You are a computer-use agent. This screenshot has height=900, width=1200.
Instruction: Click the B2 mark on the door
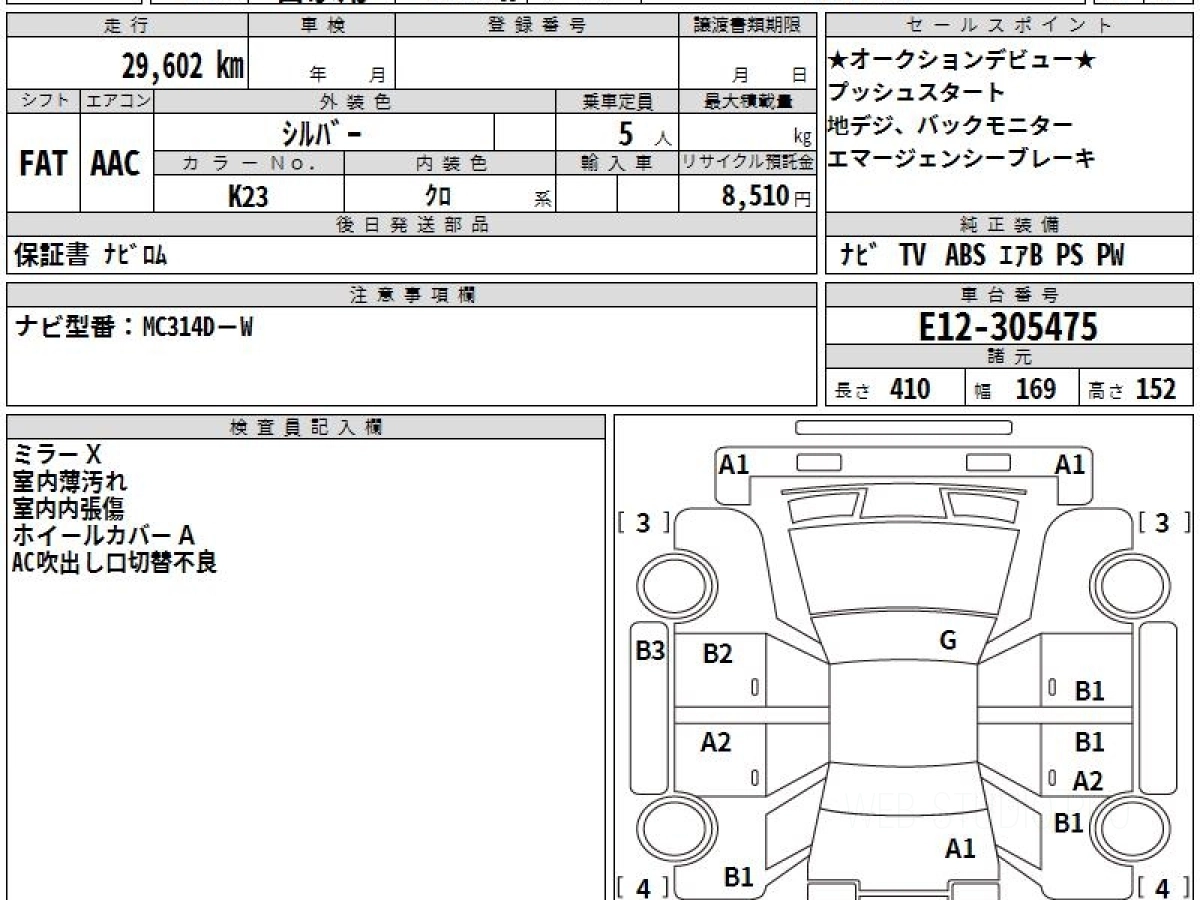717,654
